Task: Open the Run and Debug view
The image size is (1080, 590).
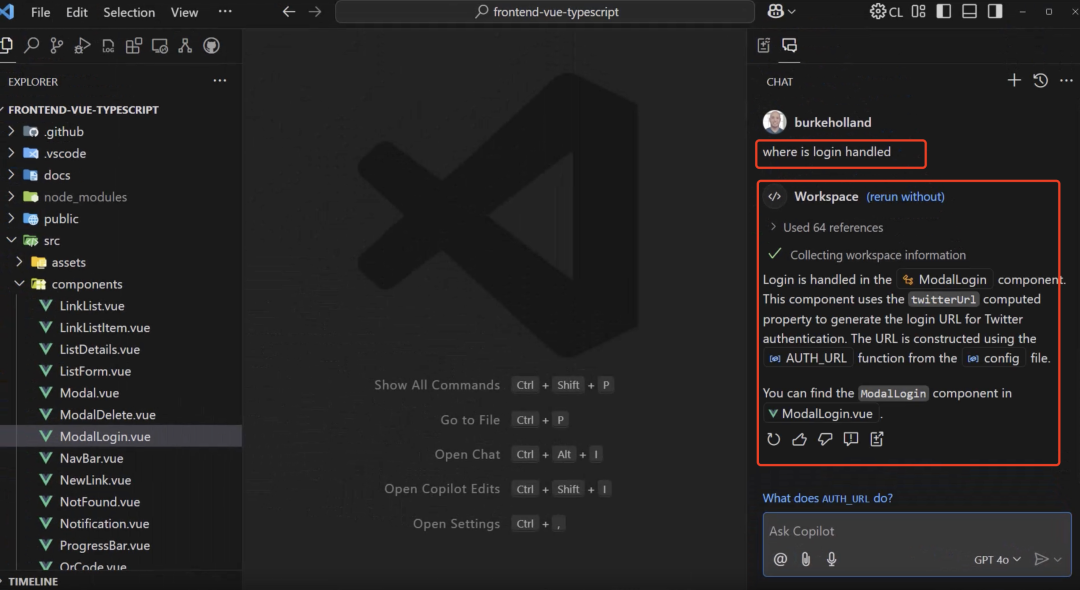Action: pyautogui.click(x=82, y=45)
